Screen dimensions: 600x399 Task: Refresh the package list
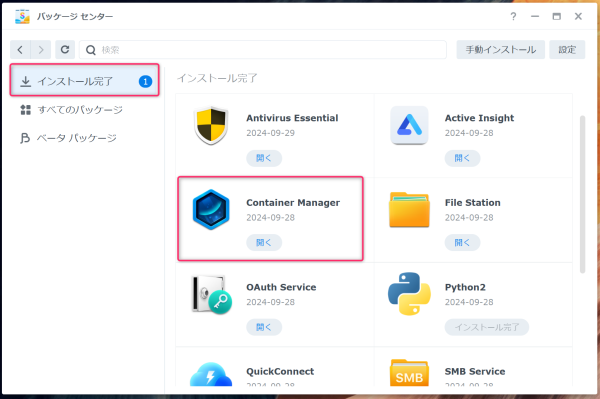[x=65, y=50]
